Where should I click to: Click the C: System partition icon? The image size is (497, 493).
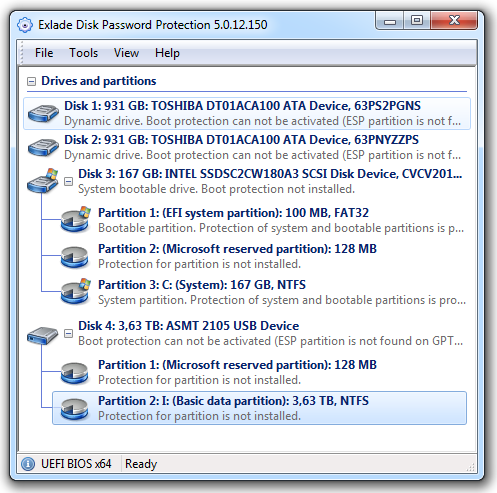tap(75, 291)
